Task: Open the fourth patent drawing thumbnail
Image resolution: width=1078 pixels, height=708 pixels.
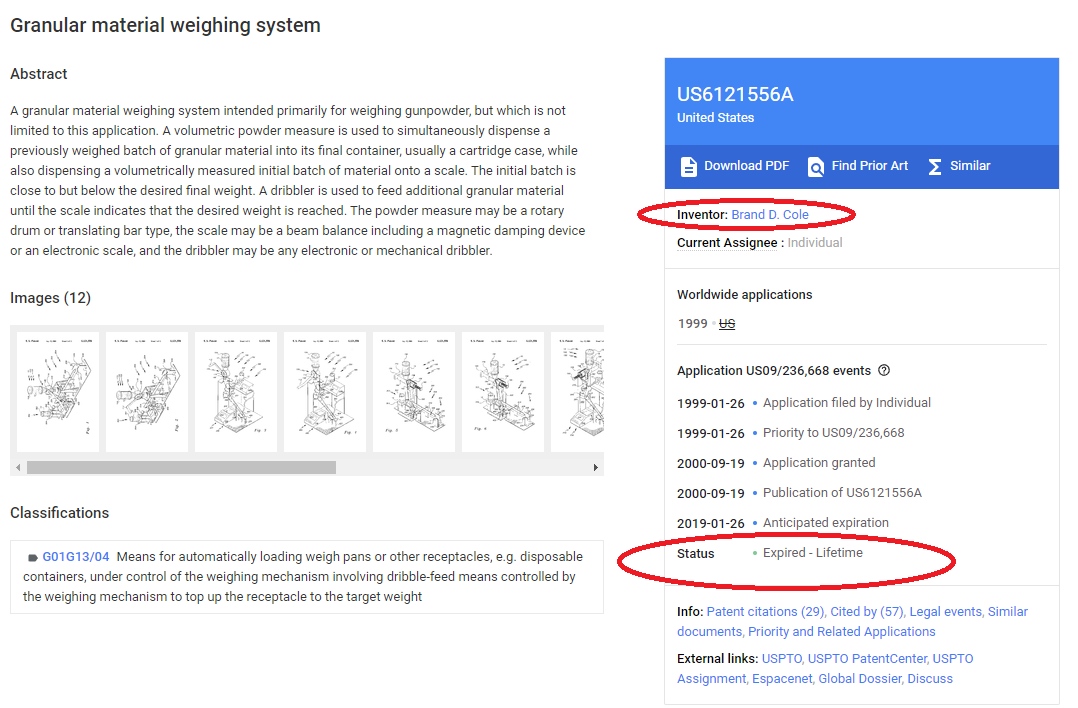Action: point(325,392)
